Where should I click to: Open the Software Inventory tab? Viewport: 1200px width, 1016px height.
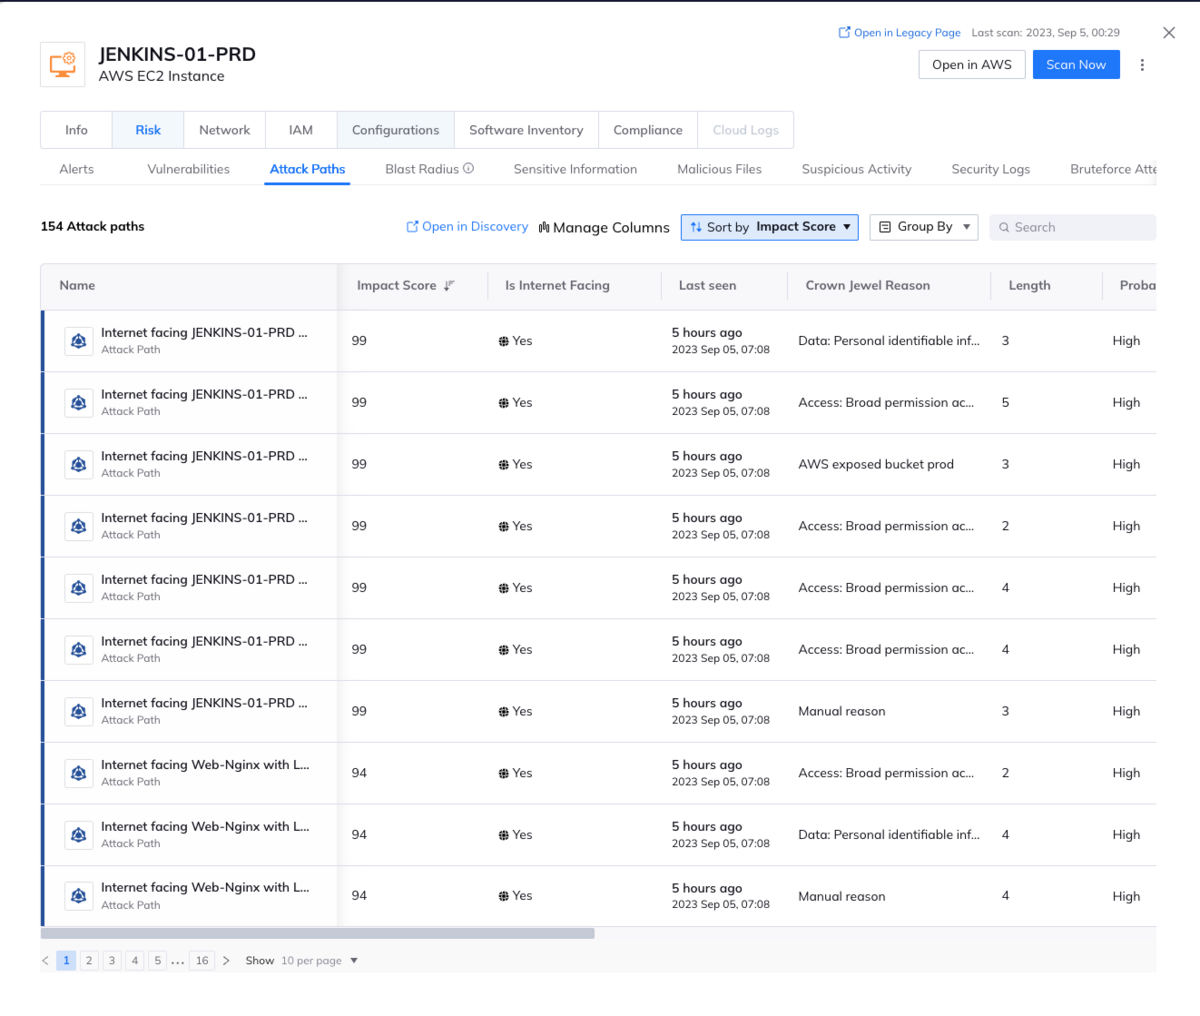pyautogui.click(x=526, y=130)
